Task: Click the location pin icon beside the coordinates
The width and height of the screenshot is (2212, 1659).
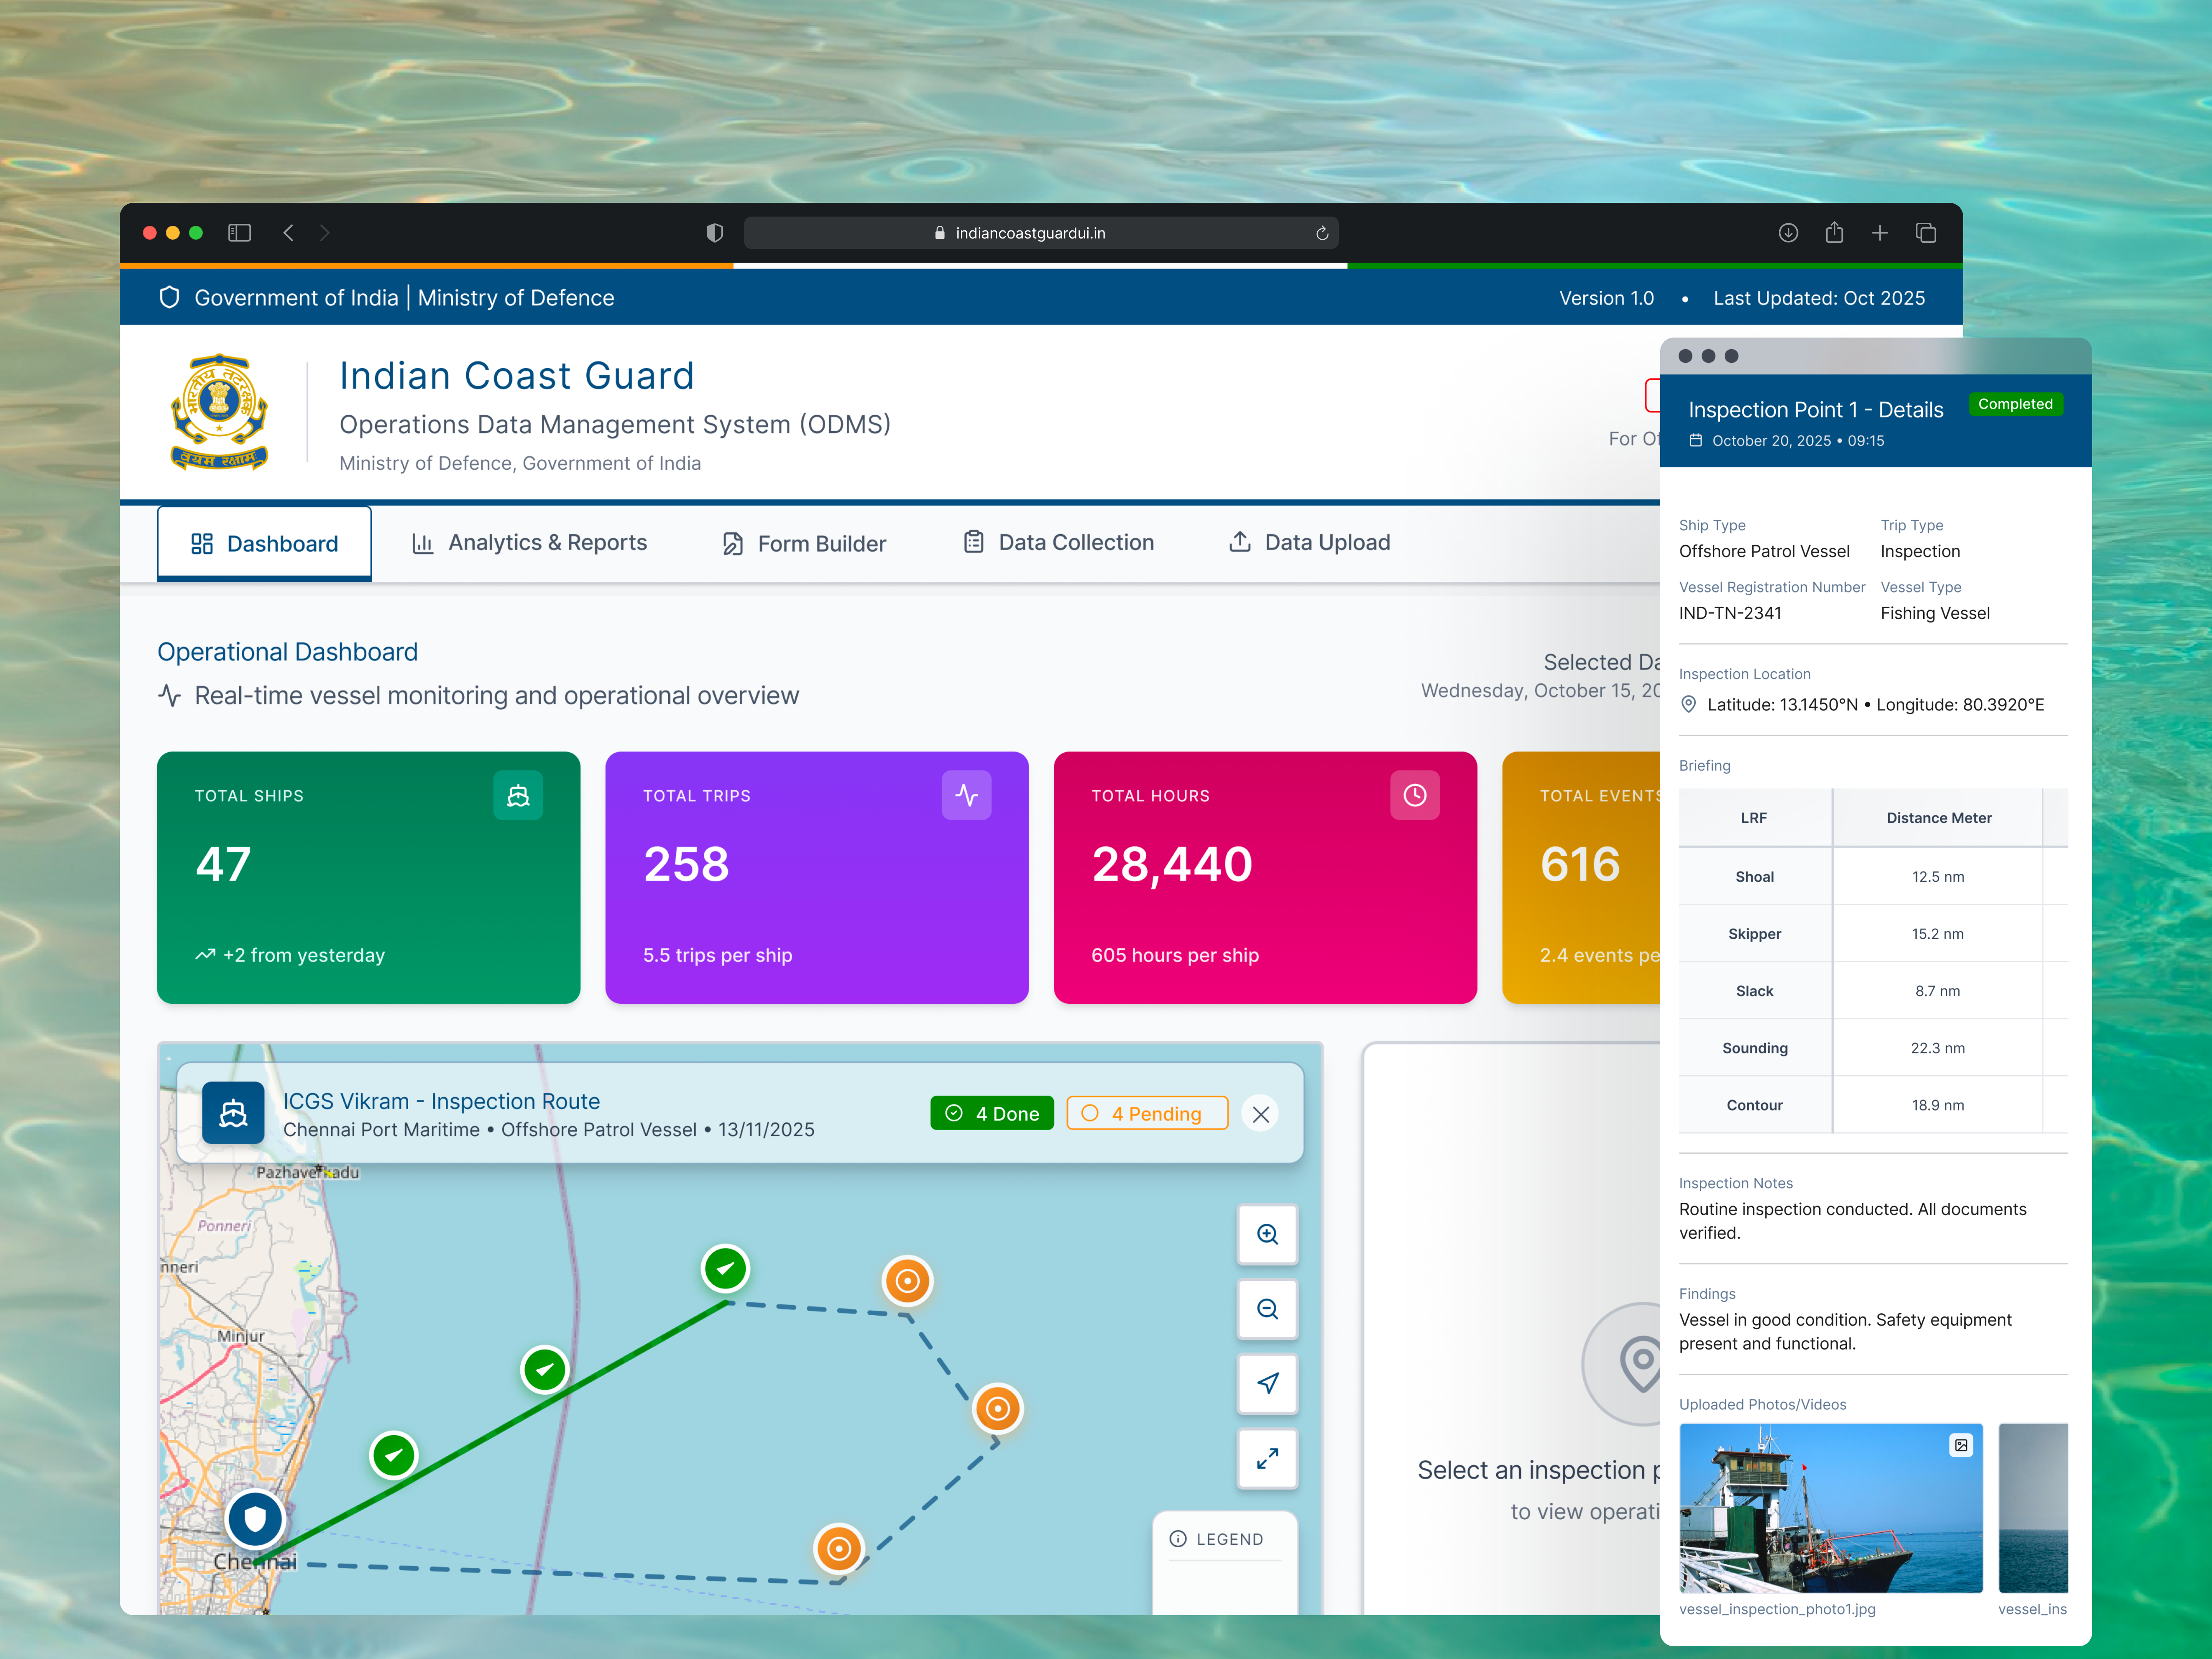Action: point(1689,704)
